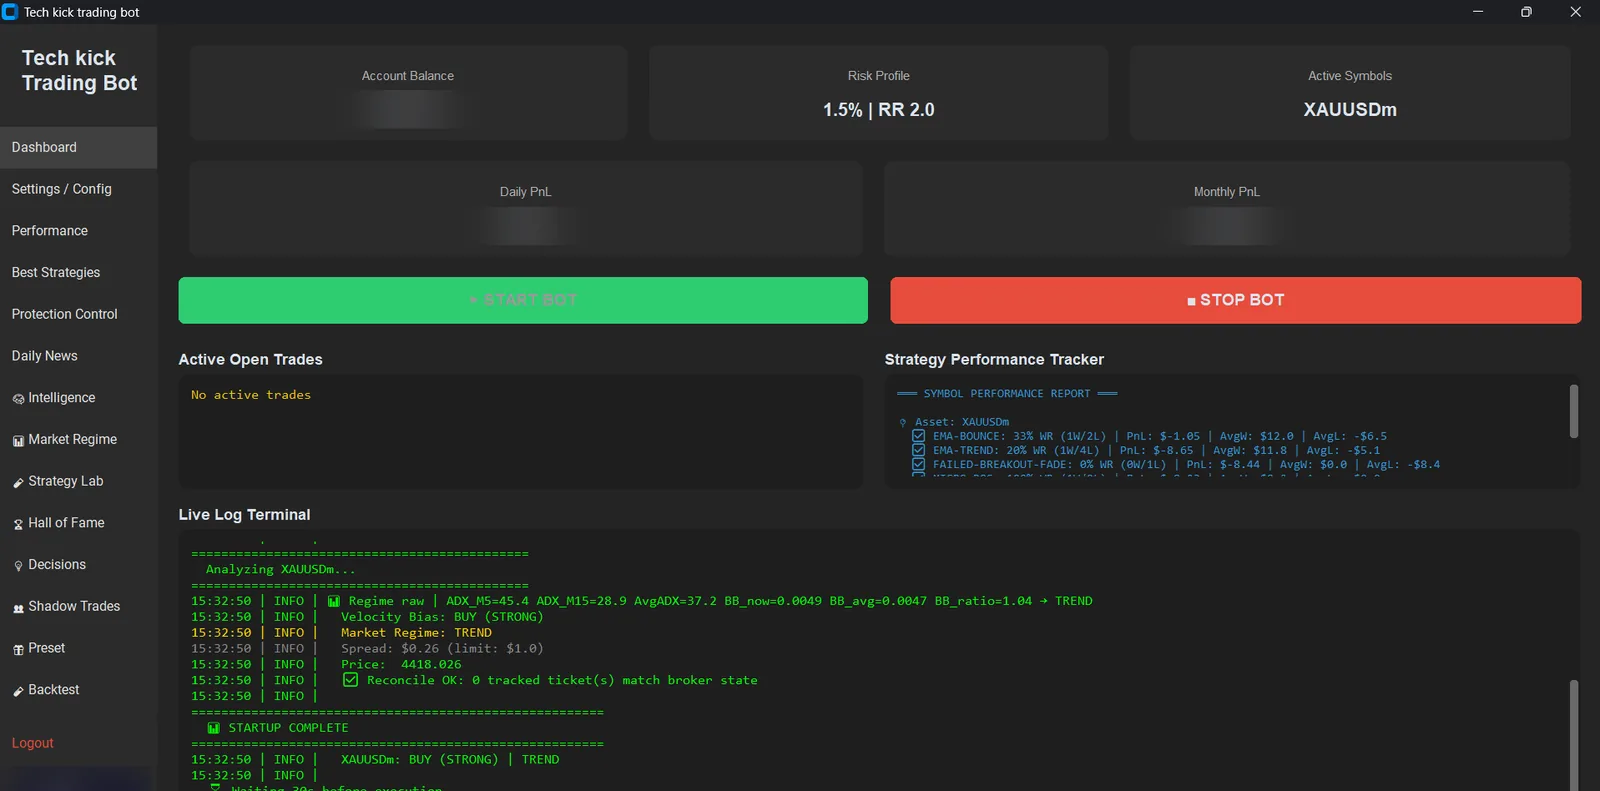Log out using the Logout link

pyautogui.click(x=33, y=743)
